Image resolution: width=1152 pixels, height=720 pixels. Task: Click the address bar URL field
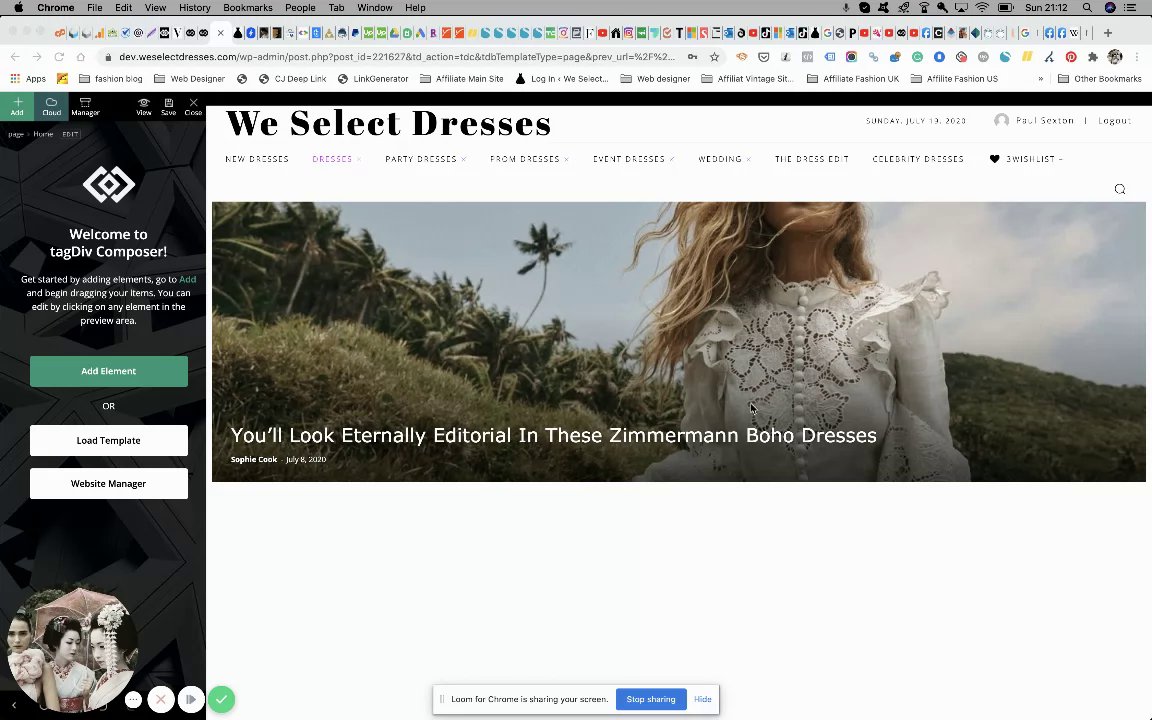pos(397,57)
